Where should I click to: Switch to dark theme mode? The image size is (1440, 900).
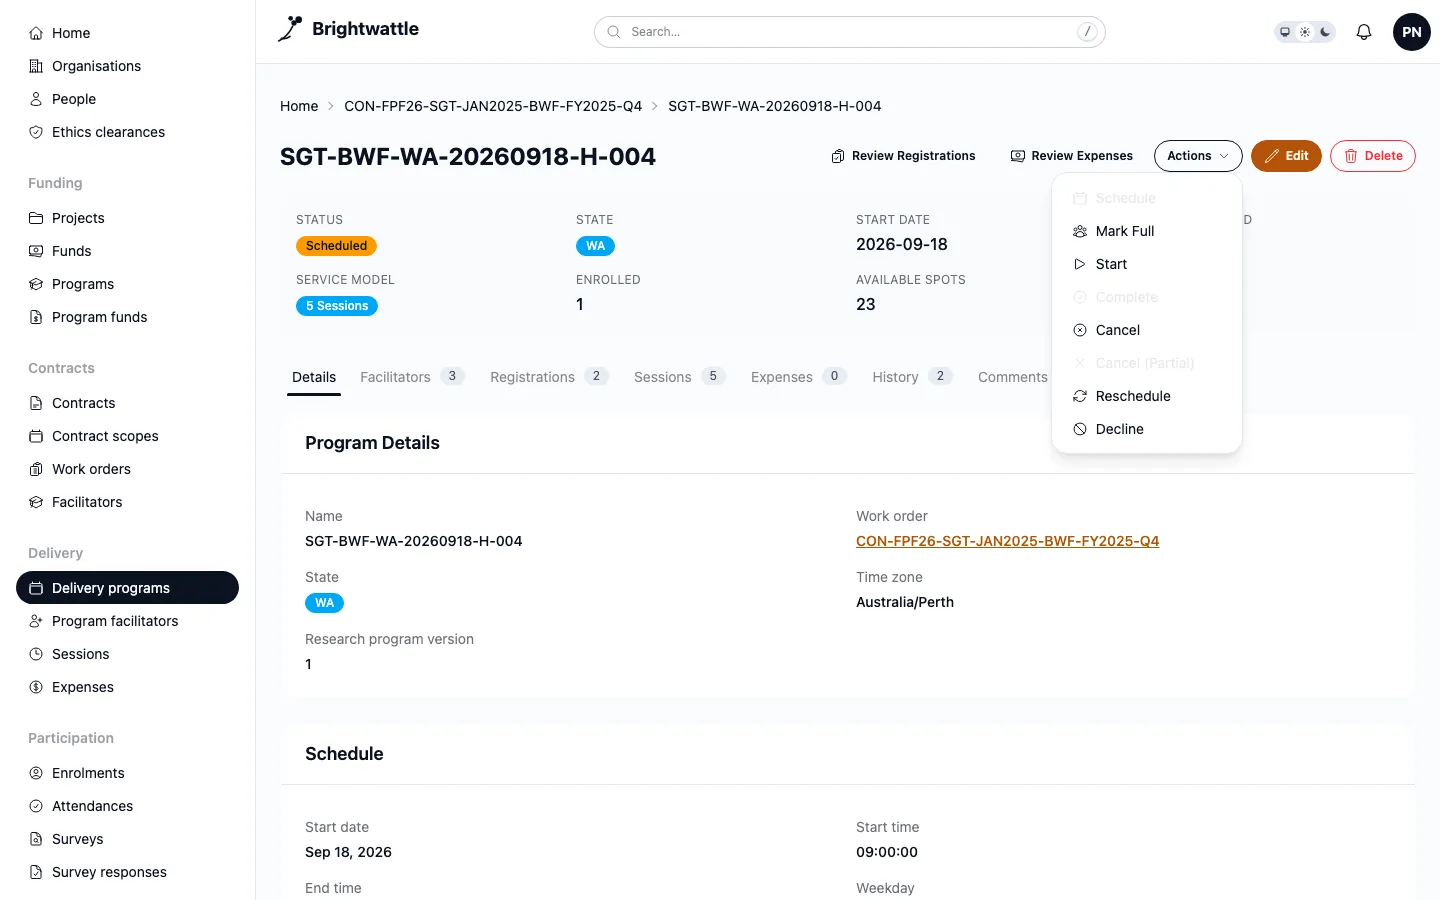(x=1325, y=32)
